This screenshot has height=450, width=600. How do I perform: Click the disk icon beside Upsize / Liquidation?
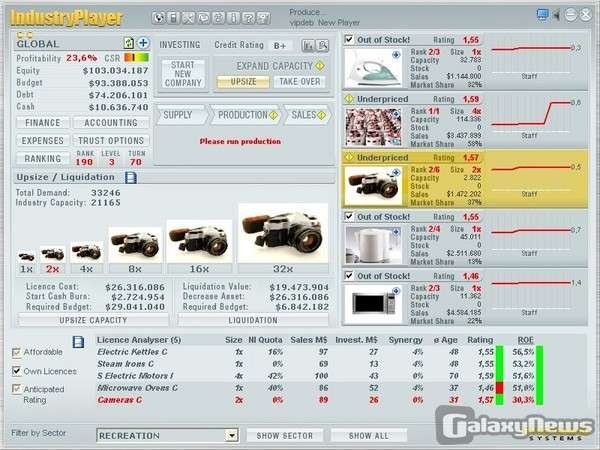tap(131, 177)
